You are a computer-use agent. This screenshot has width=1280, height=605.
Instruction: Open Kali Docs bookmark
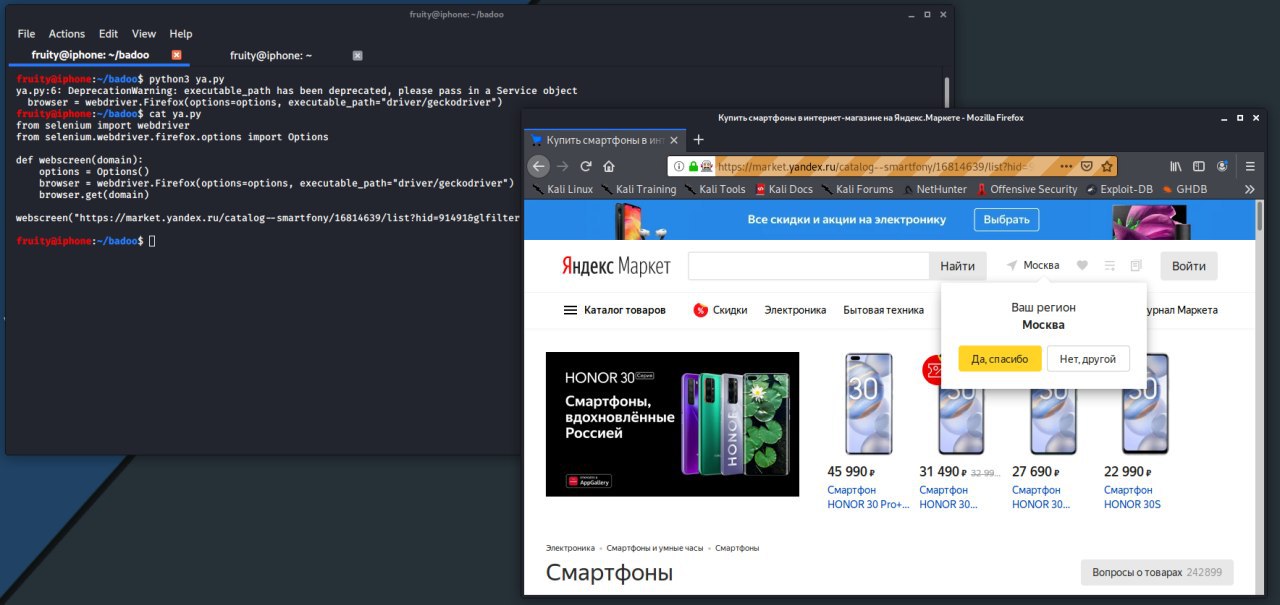(x=784, y=189)
